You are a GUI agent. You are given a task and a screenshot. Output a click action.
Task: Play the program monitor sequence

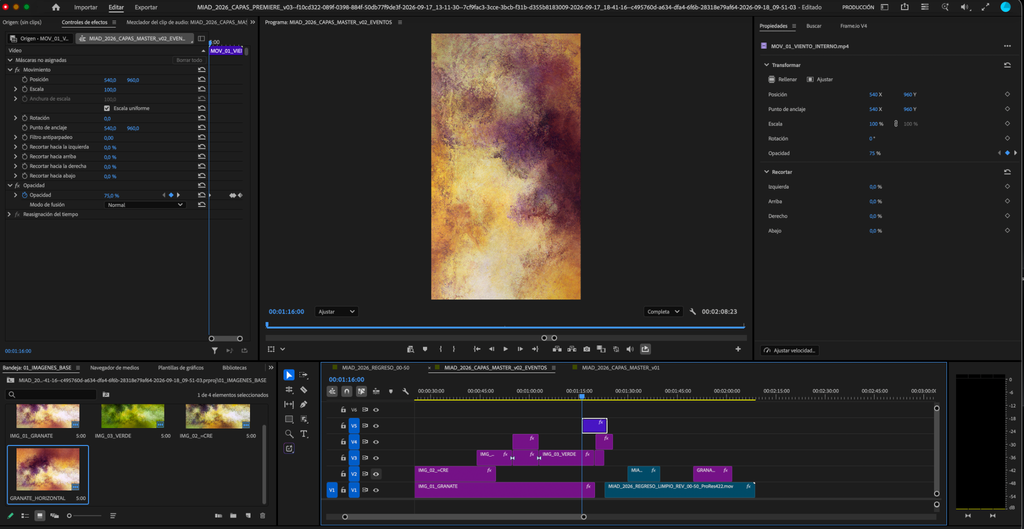coord(505,349)
